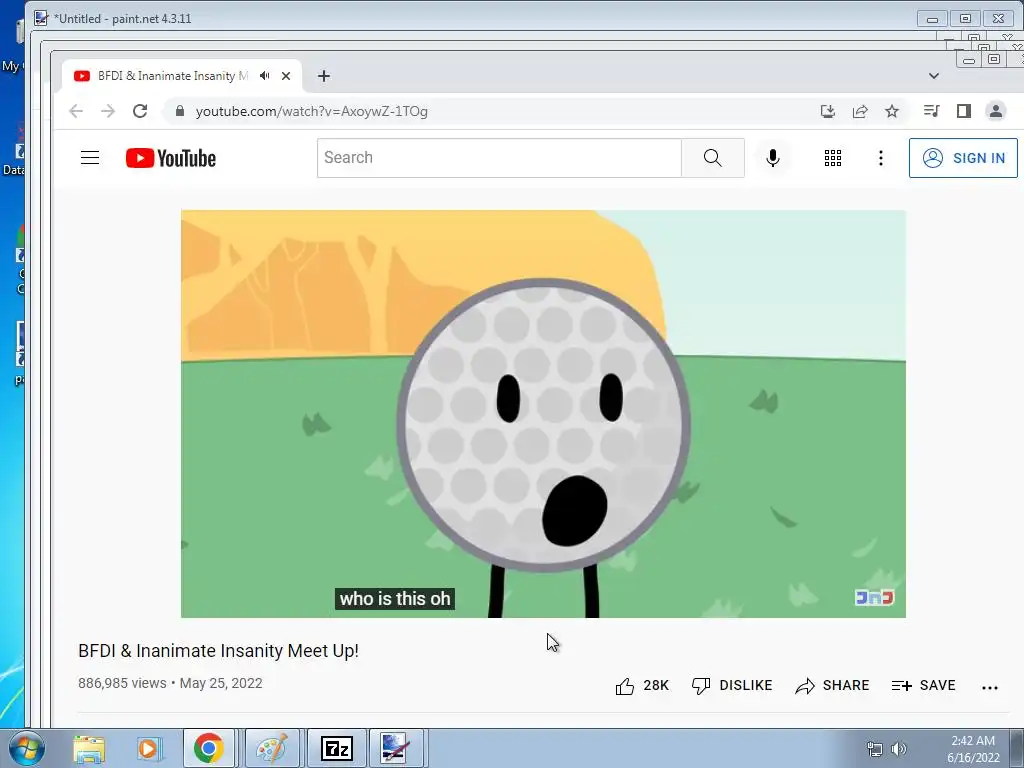Click the SHARE button
Screen dimensions: 1024x768
pos(832,686)
